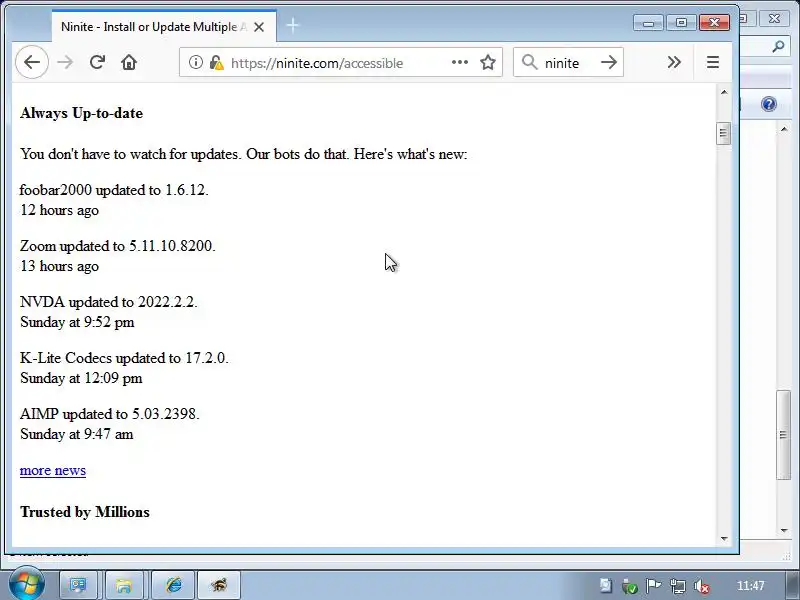Screen dimensions: 800x600
Task: Close the Firefox window
Action: [714, 22]
